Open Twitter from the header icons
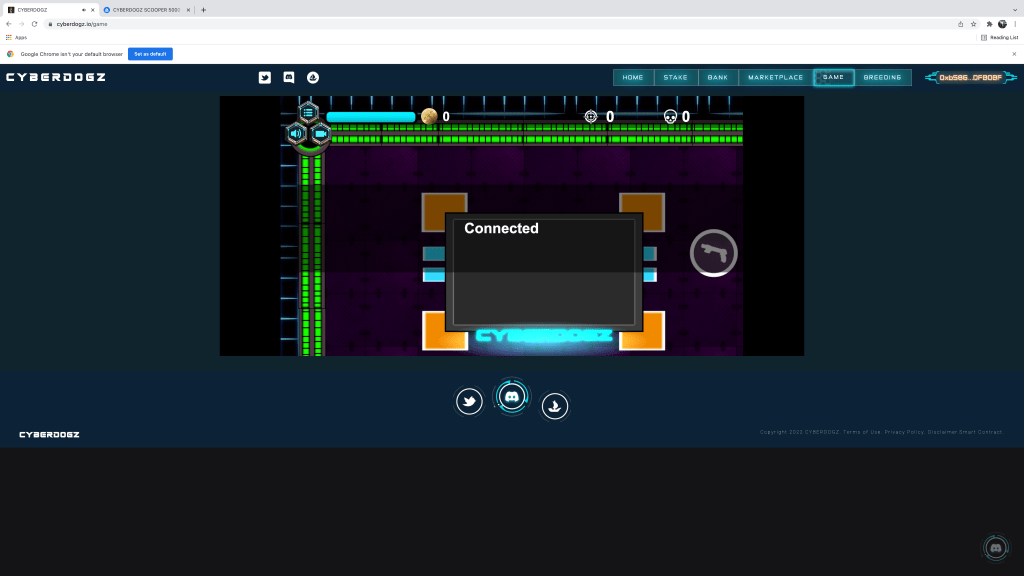The image size is (1024, 576). tap(265, 77)
